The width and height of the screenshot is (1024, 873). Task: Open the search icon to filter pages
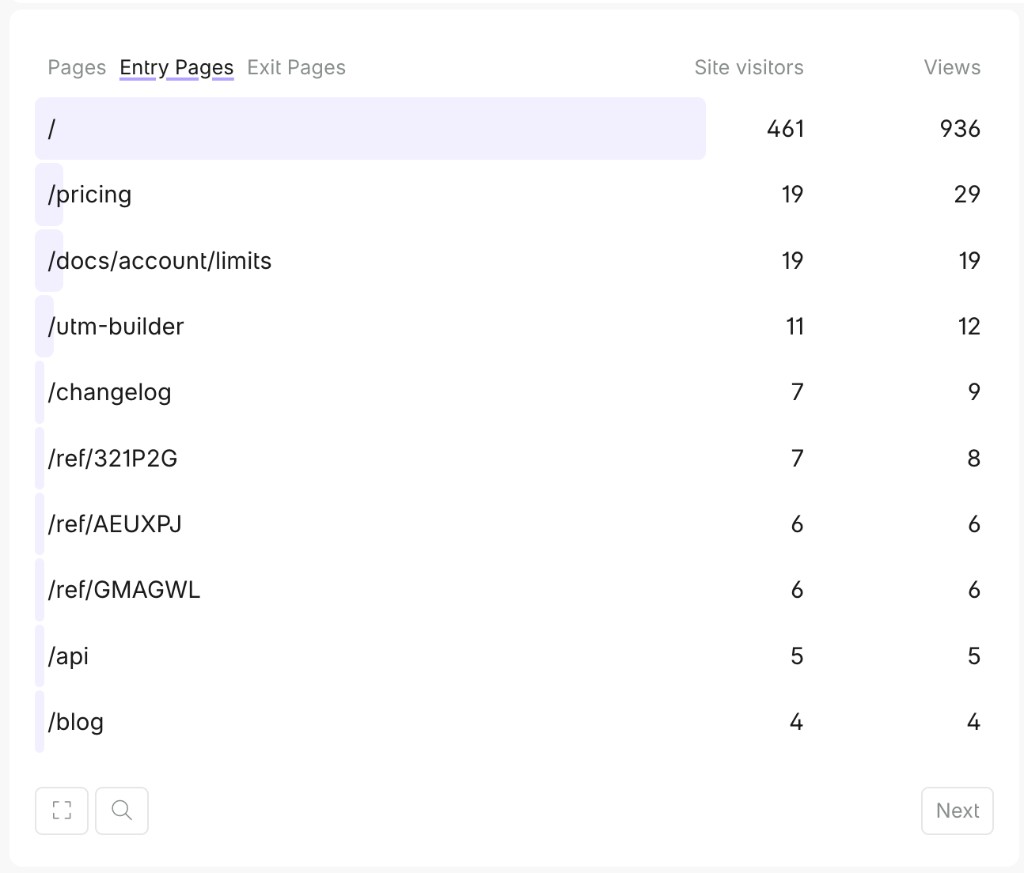point(121,811)
